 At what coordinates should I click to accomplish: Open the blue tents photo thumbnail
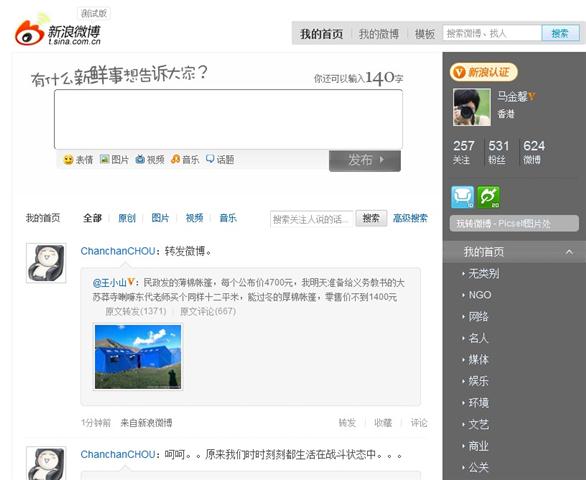coord(138,357)
